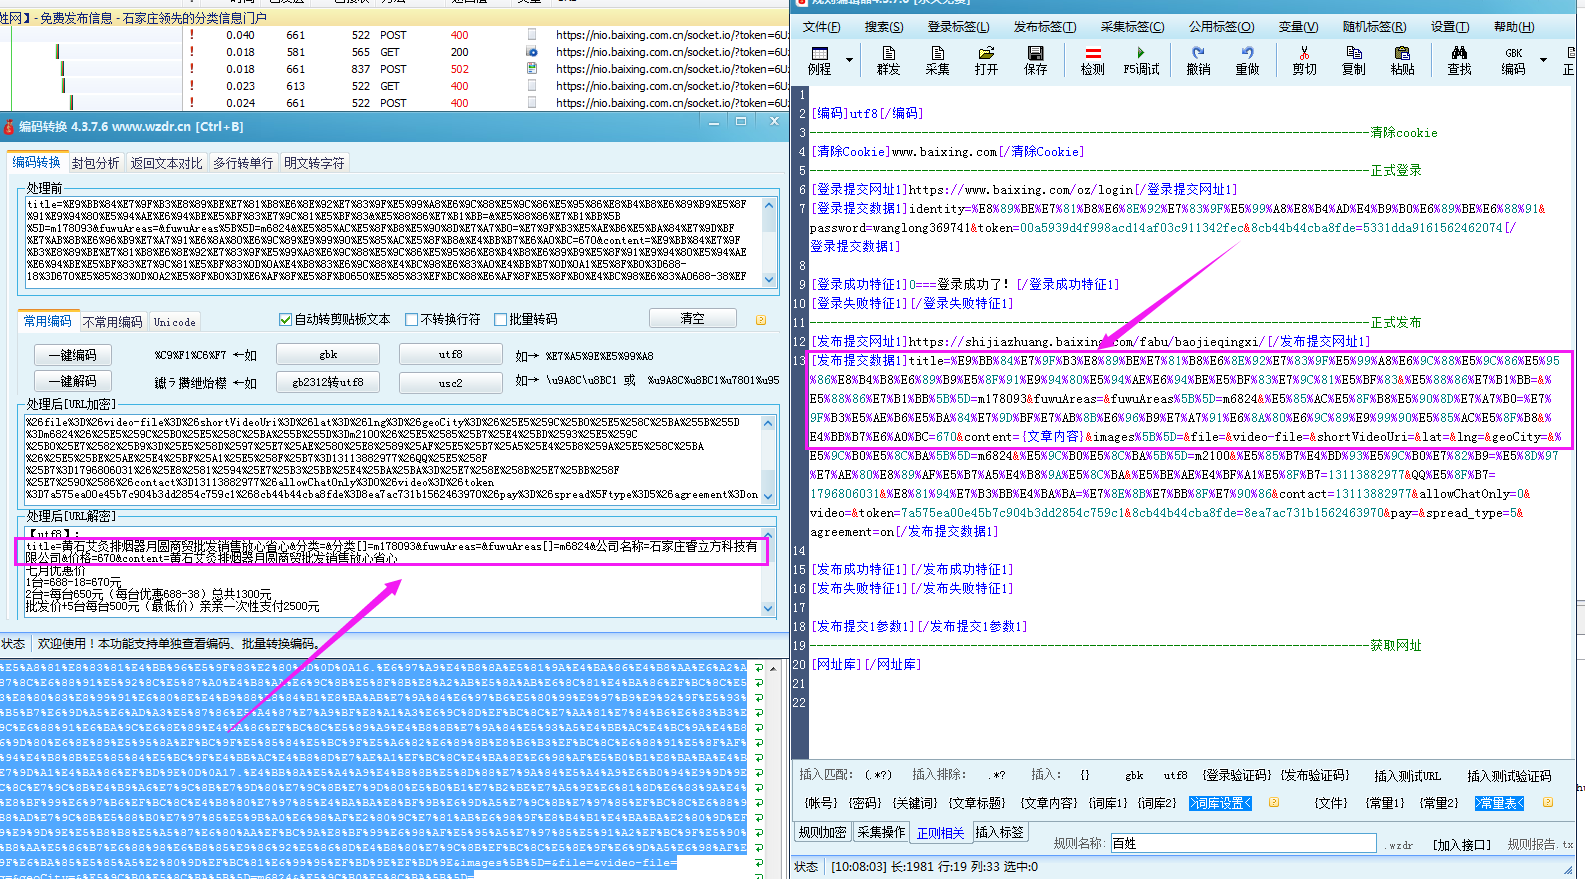The image size is (1585, 879).
Task: Switch to 返回文本对比 tab
Action: (166, 163)
